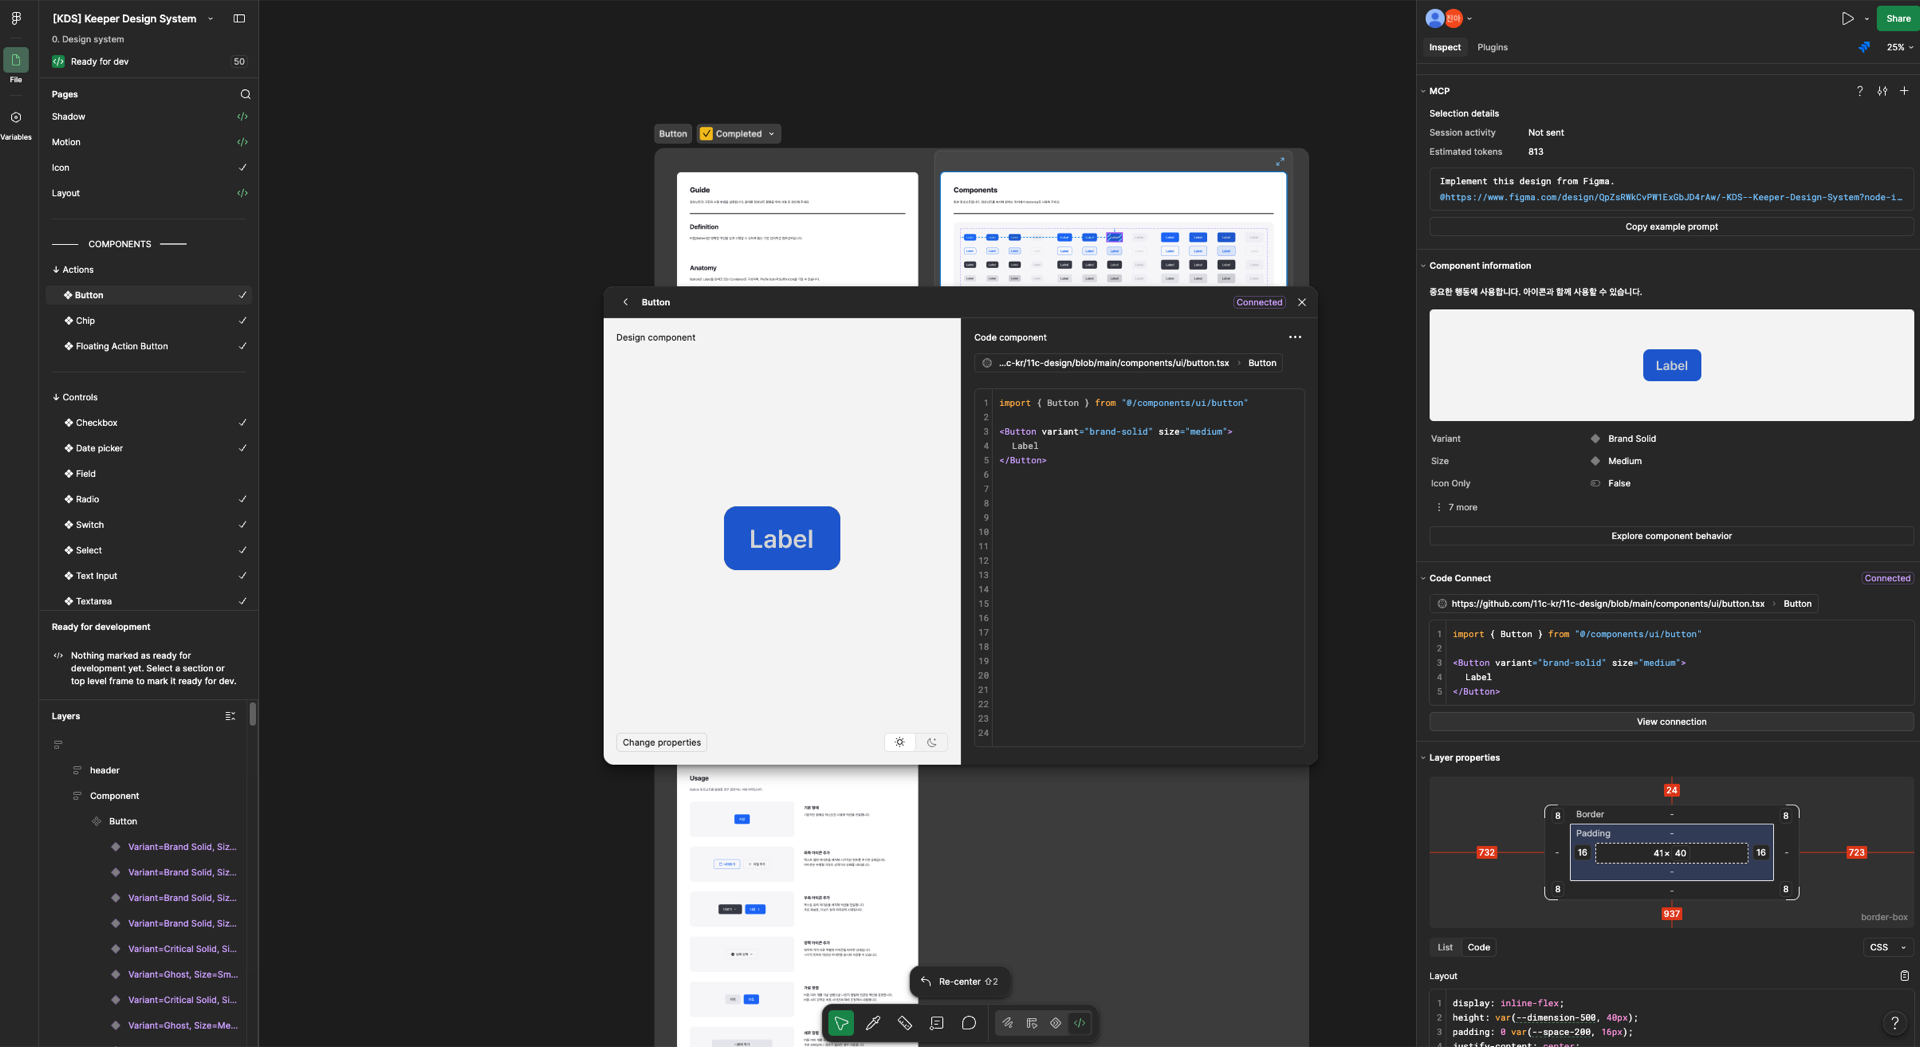Open the three-dot Code component menu
This screenshot has width=1920, height=1047.
coord(1295,337)
